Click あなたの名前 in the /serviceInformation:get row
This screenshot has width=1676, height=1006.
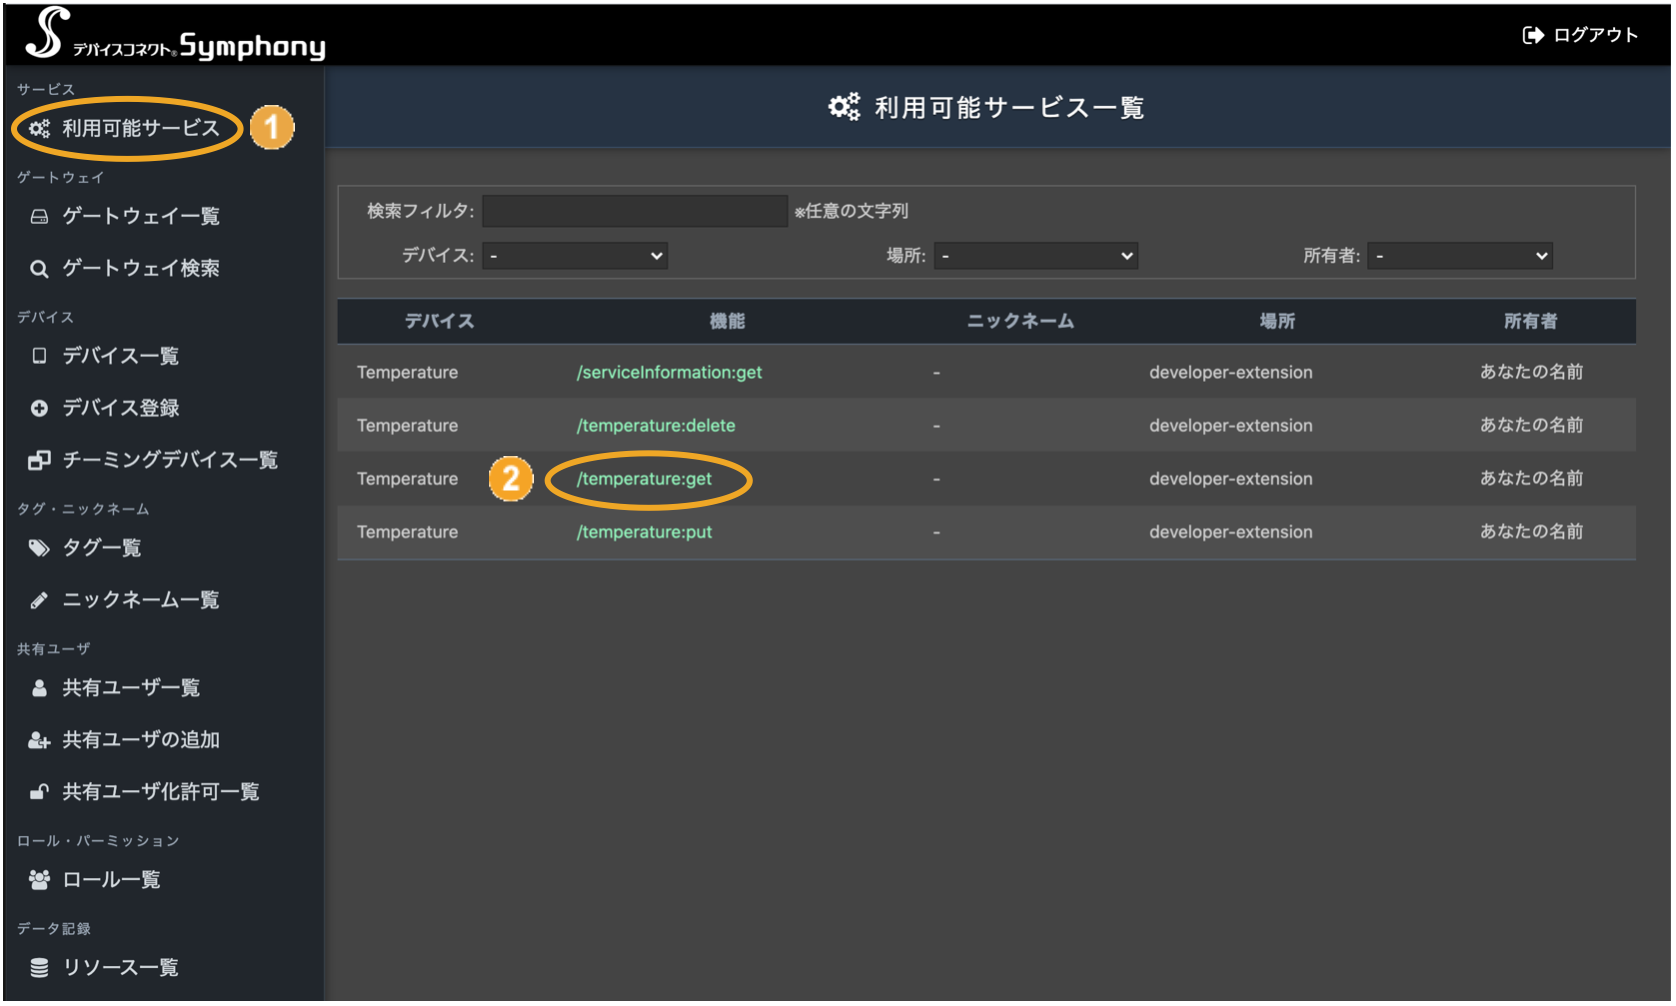(x=1531, y=372)
